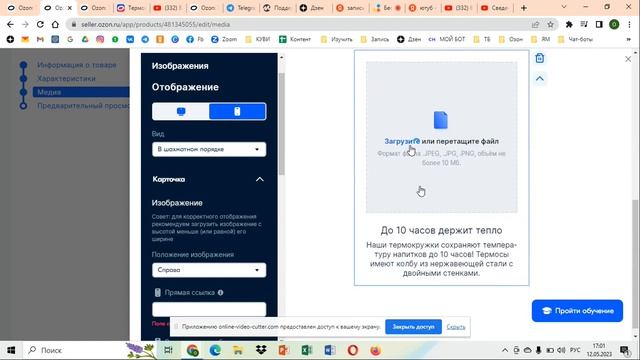Open 'МОЙ БОТ' bookmark
Image resolution: width=640 pixels, height=360 pixels.
pyautogui.click(x=447, y=39)
